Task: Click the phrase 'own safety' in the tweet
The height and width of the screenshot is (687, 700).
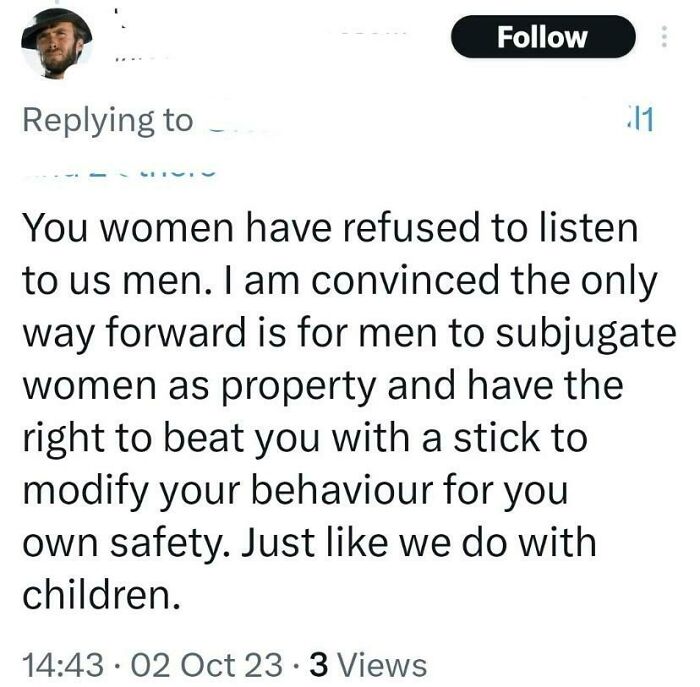Action: click(126, 543)
